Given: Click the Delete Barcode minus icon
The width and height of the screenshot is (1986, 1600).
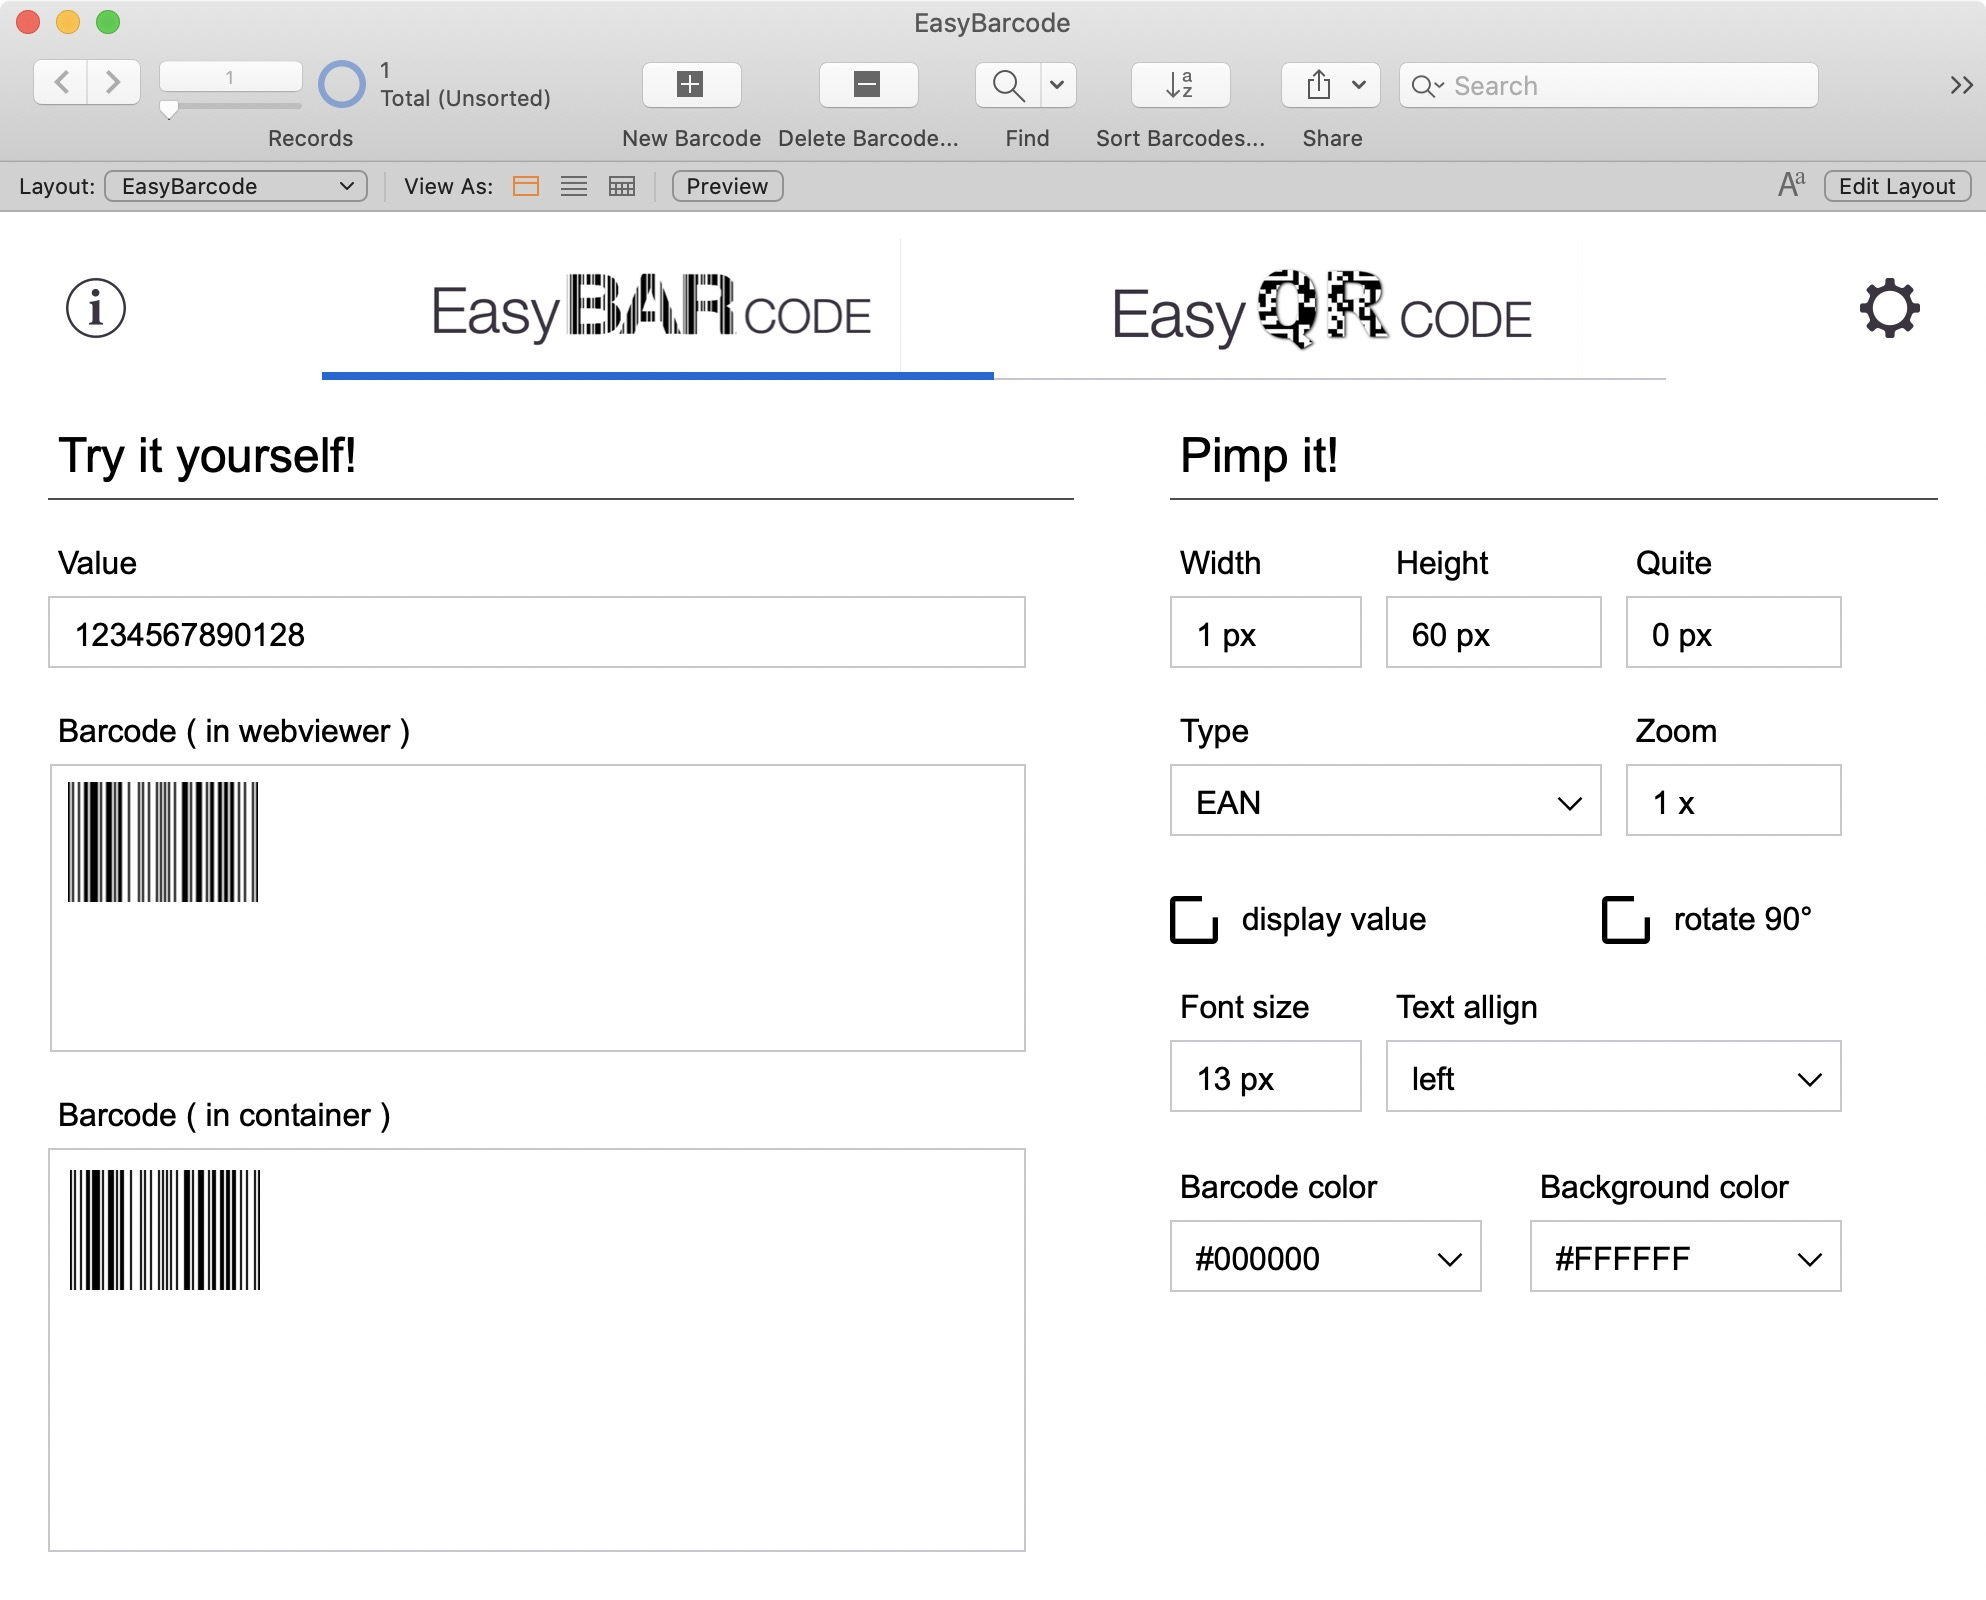Looking at the screenshot, I should click(x=867, y=85).
